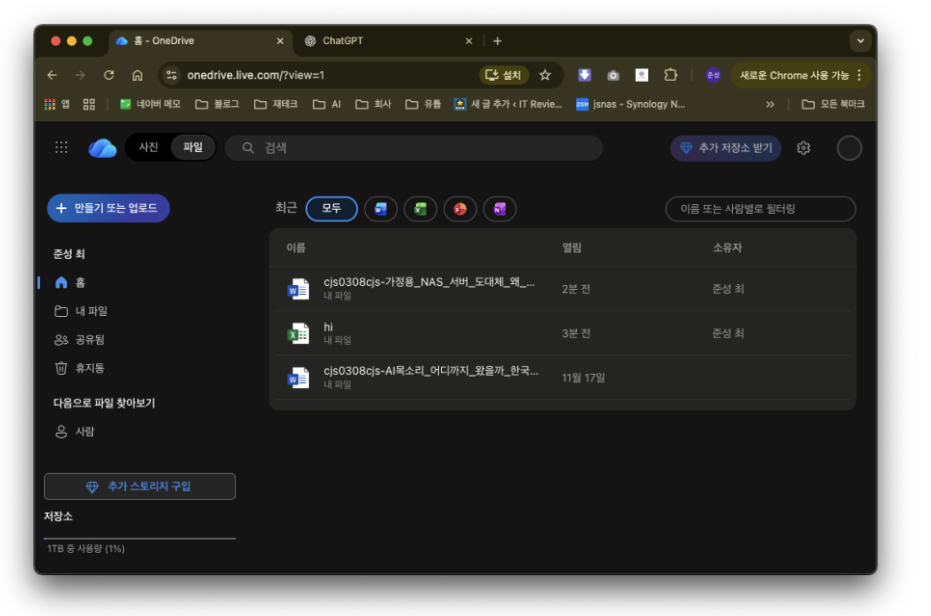Click the OneDrive cloud logo
Screen dimensions: 931x616
102,148
